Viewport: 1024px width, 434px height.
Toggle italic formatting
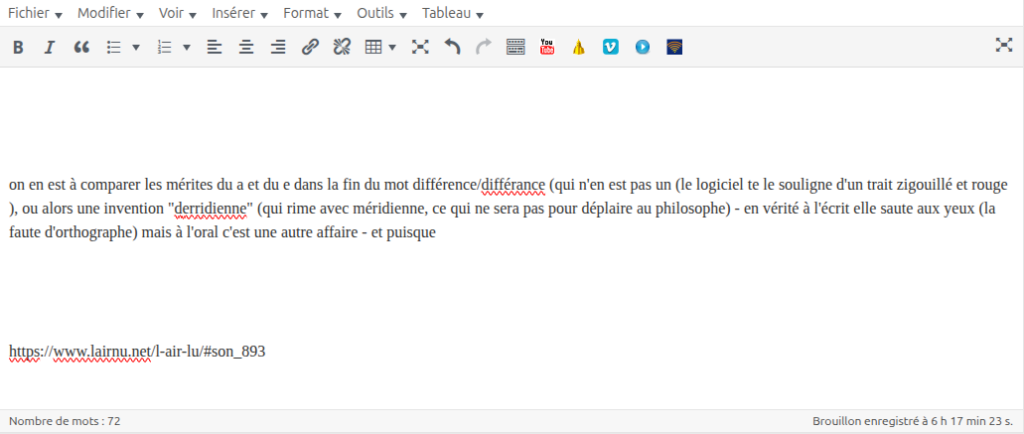coord(48,47)
